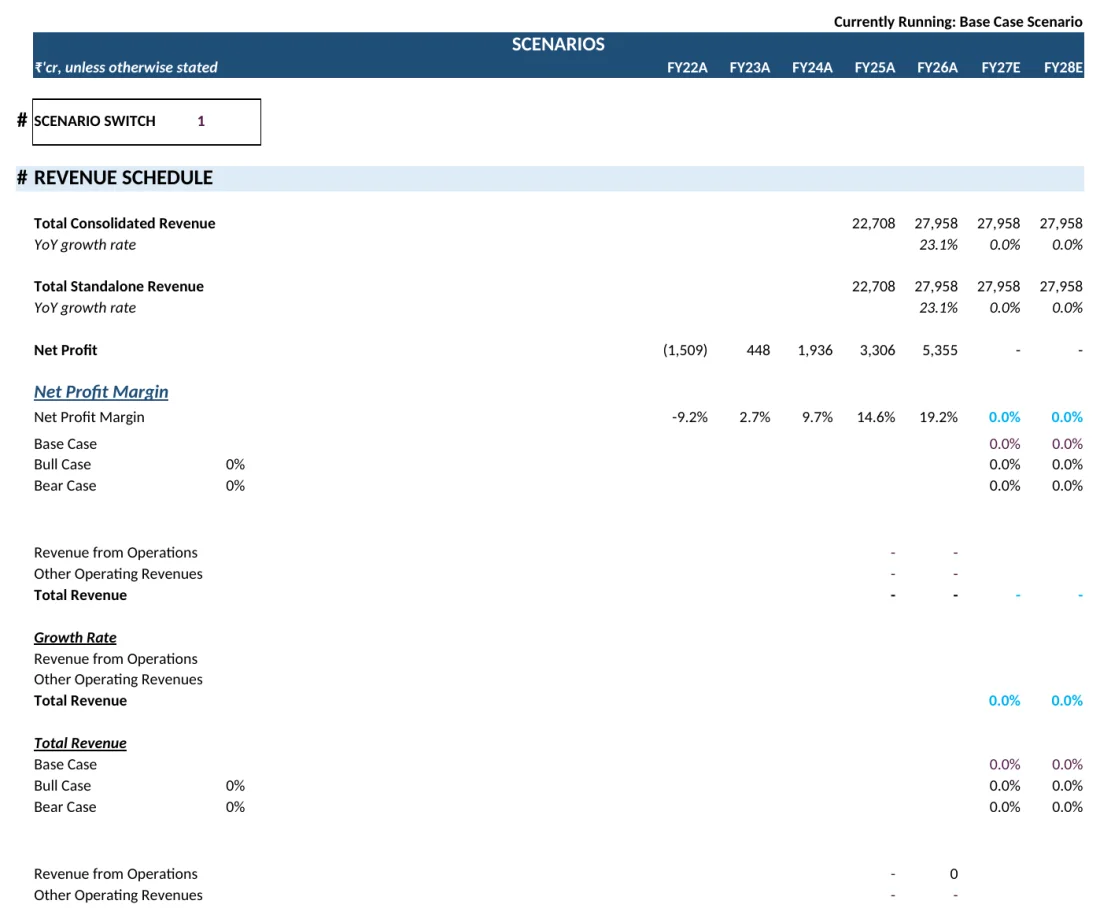The height and width of the screenshot is (919, 1100).
Task: Select the FY26A Total Standalone Revenue value 27,958
Action: (936, 286)
